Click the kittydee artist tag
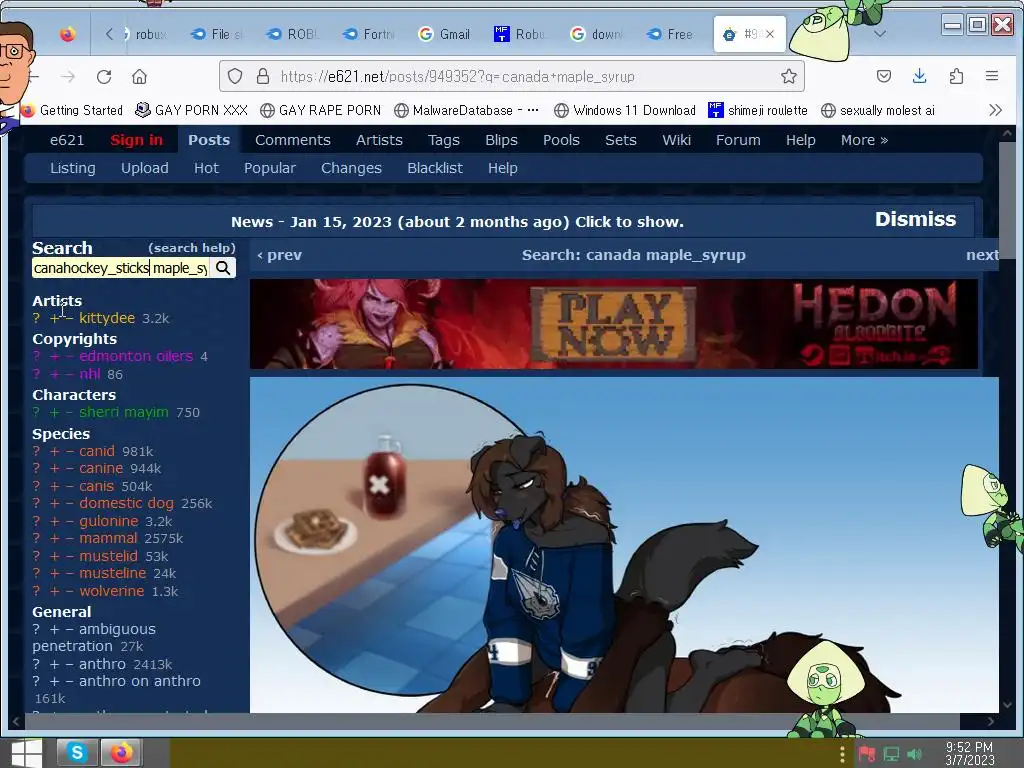 coord(107,318)
